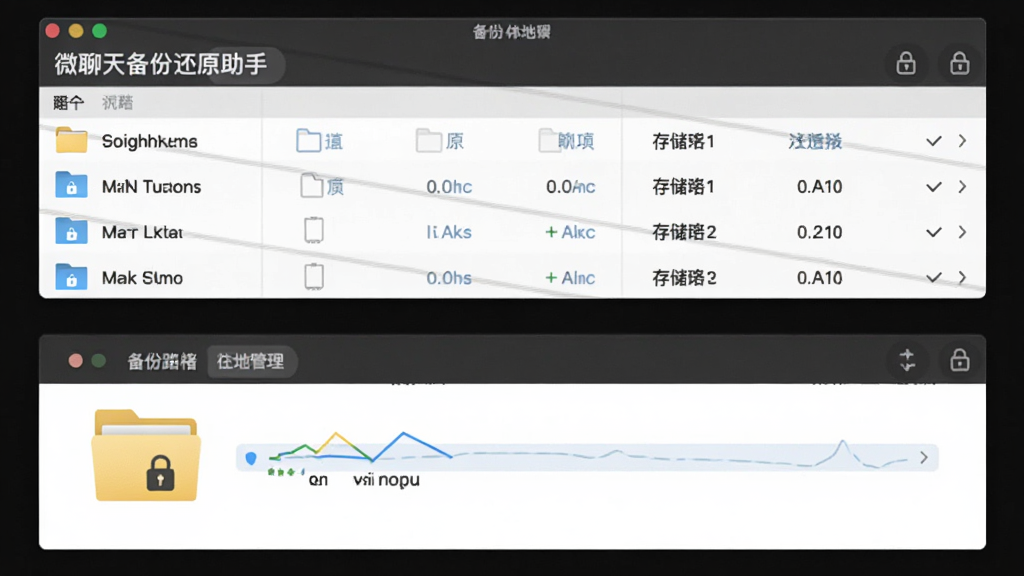Viewport: 1024px width, 576px height.
Task: Click the 0.A10 value in Mak Slmo row
Action: [x=819, y=278]
